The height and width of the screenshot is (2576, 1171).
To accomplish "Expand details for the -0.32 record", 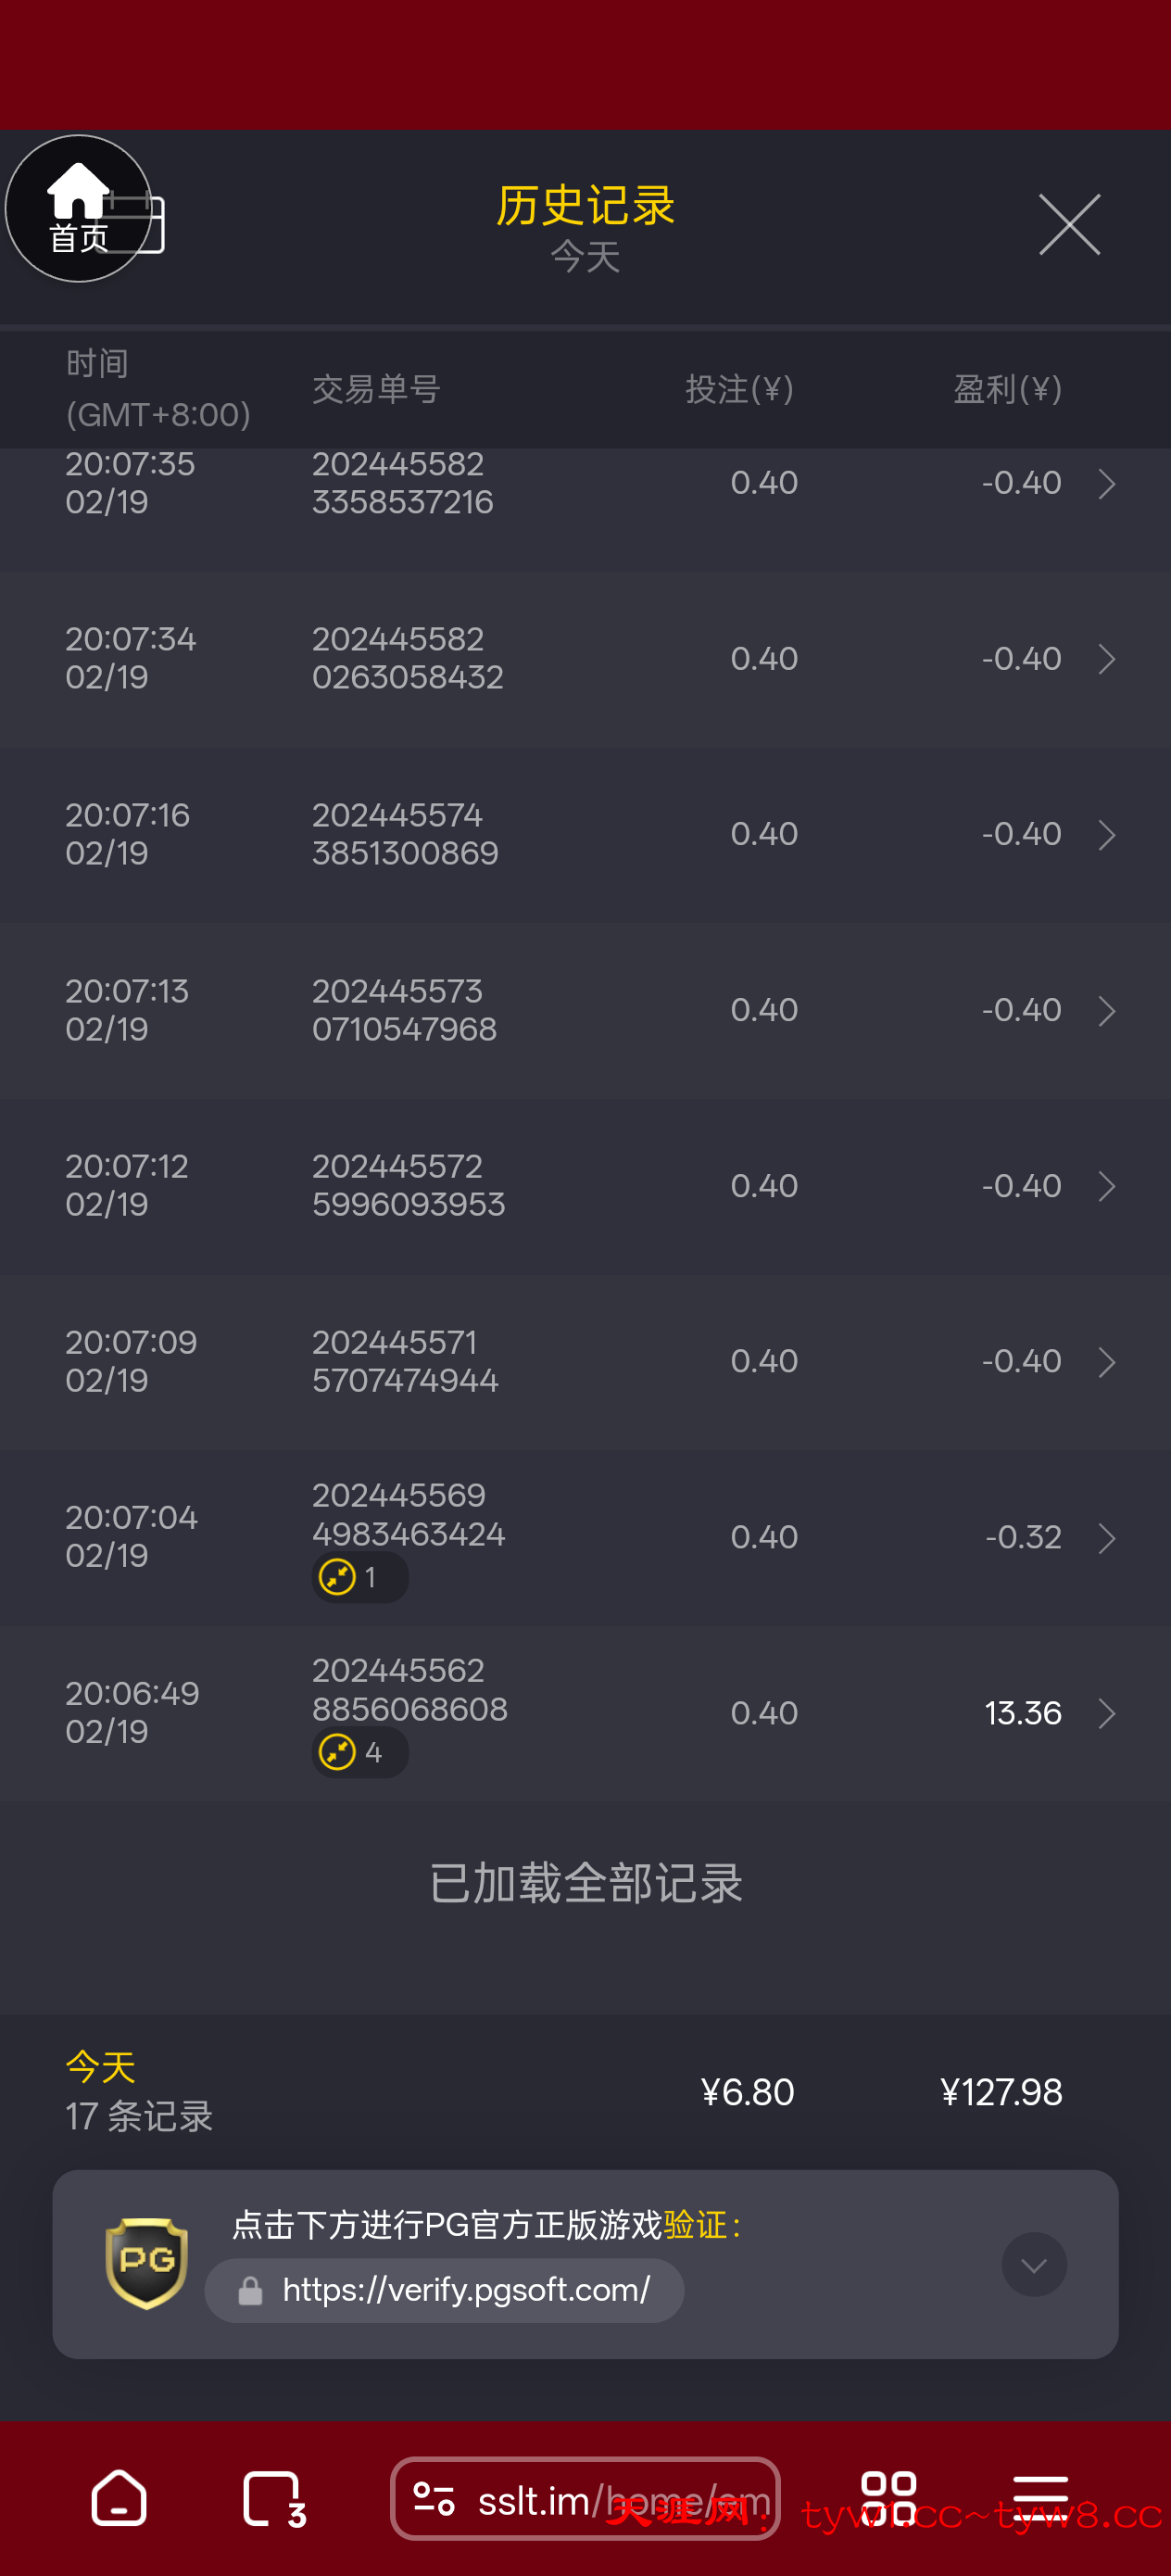I will [x=1106, y=1537].
